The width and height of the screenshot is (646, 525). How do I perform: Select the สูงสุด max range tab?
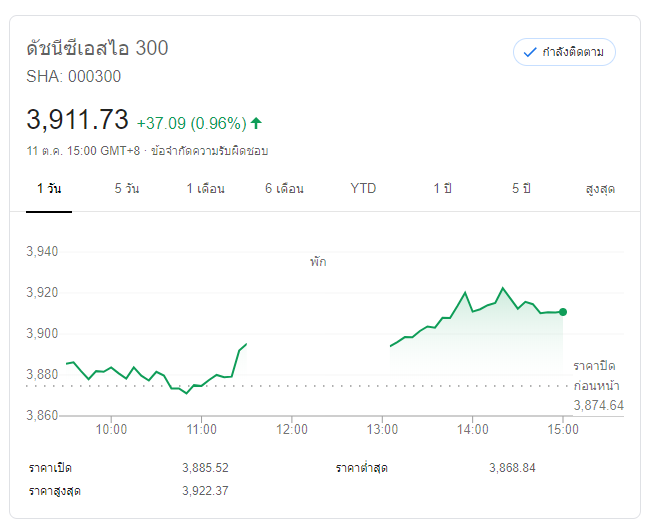click(x=600, y=188)
